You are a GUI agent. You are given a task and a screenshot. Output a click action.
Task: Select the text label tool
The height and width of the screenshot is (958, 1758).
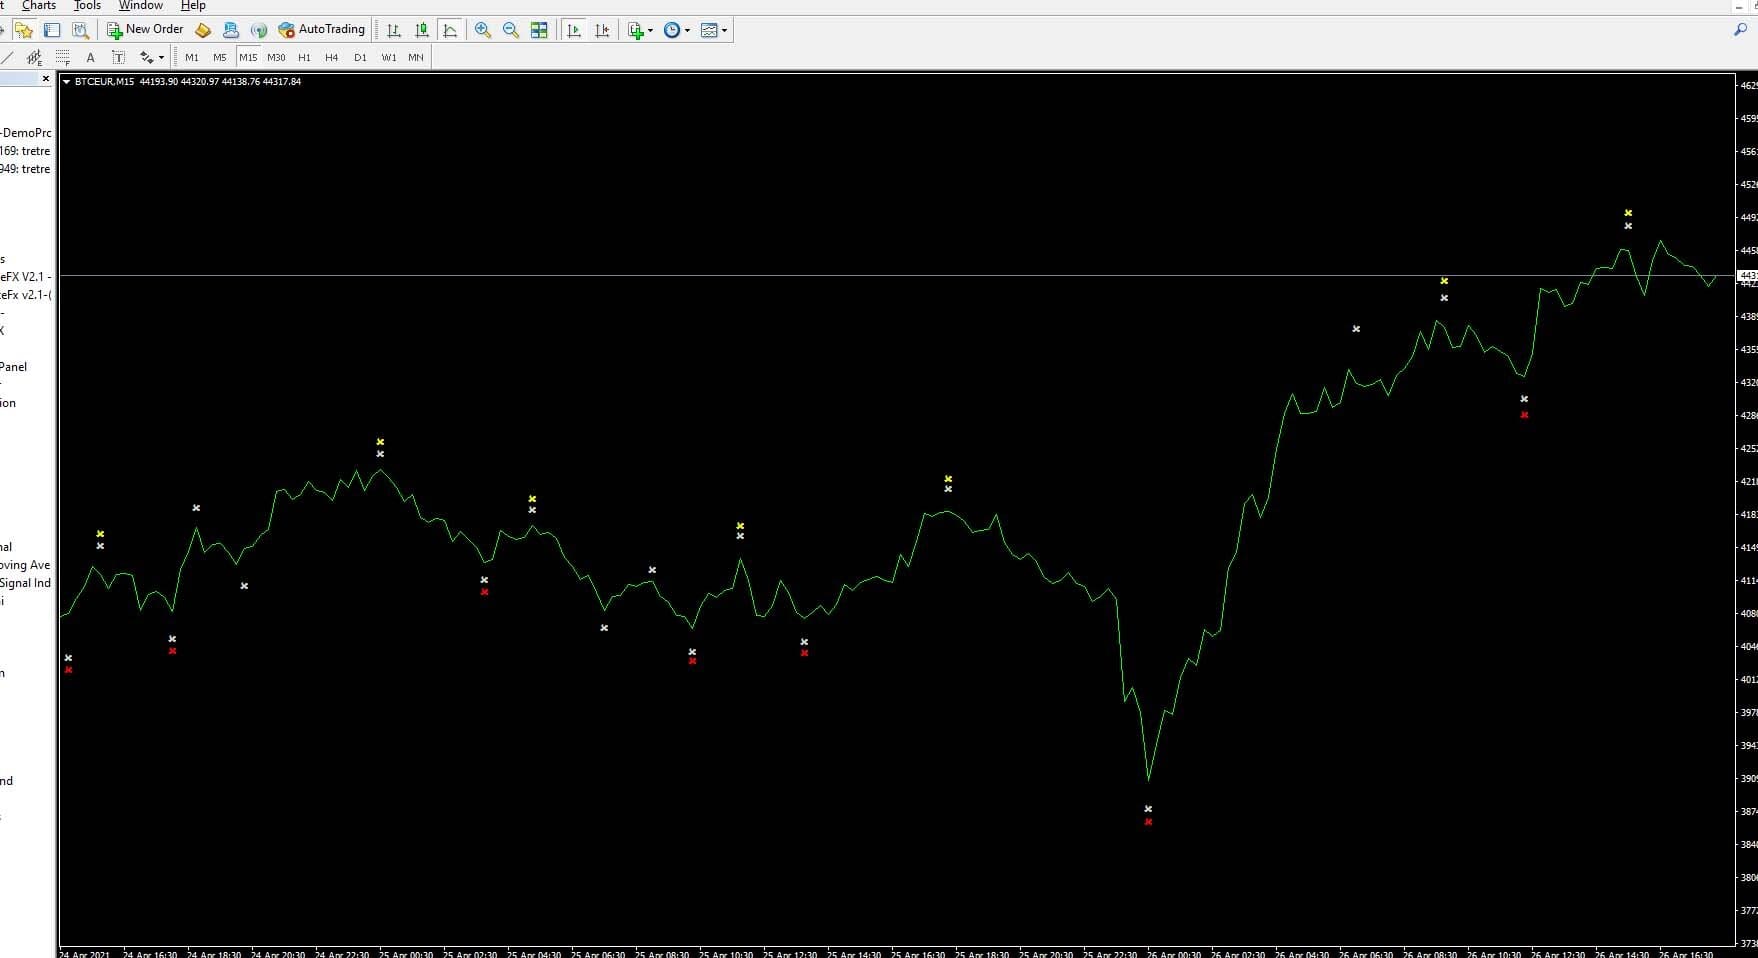click(x=118, y=57)
